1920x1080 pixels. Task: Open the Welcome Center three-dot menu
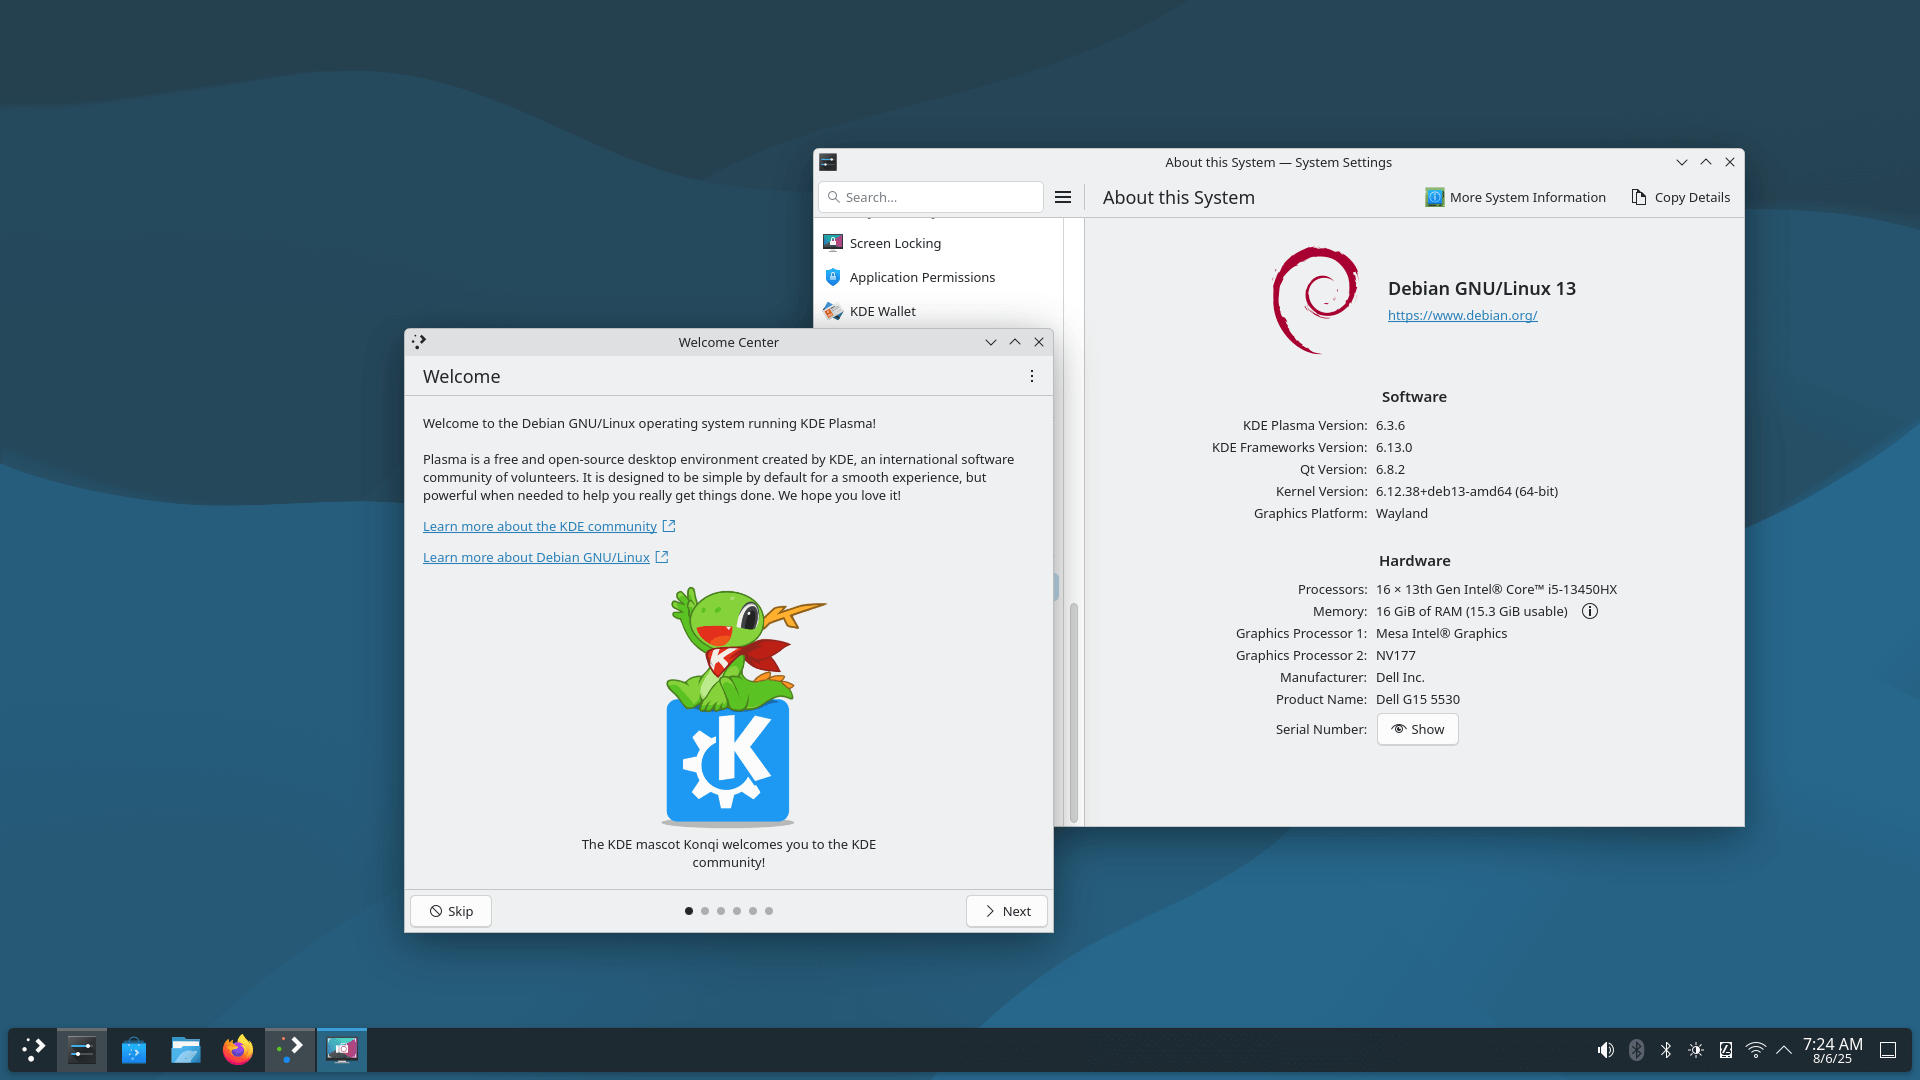pos(1032,376)
